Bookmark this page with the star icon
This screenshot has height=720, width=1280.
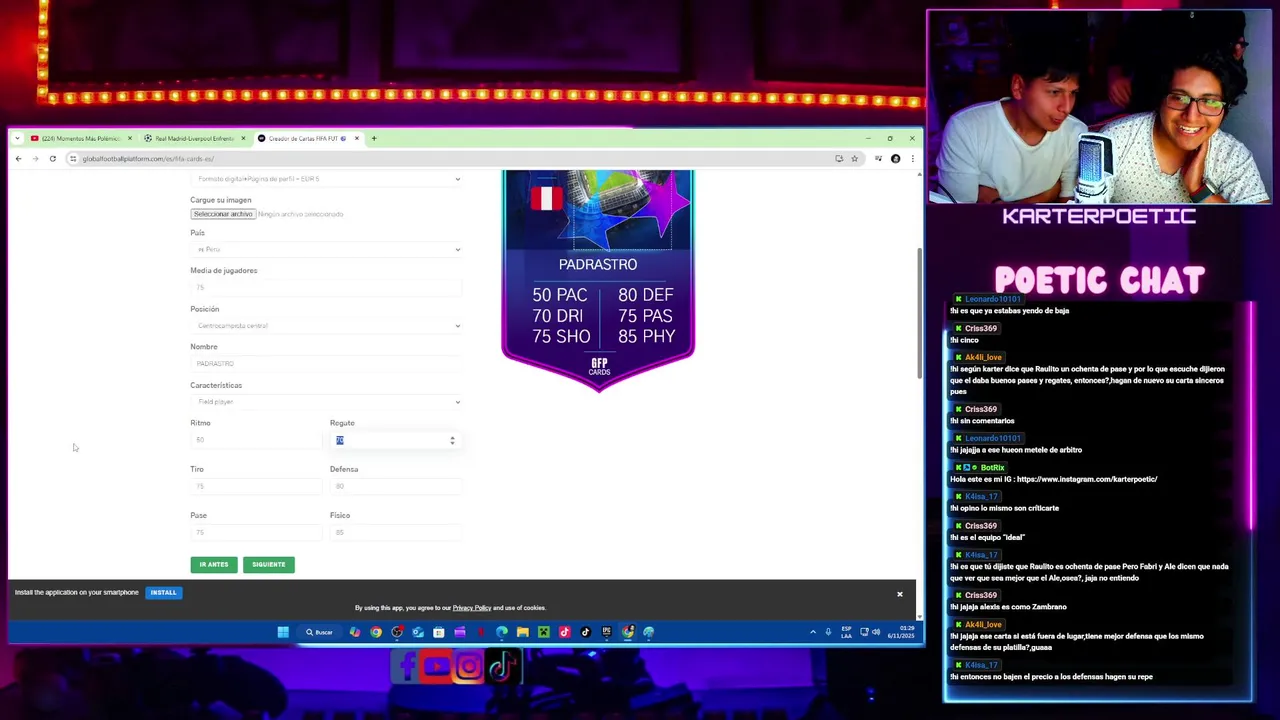854,158
